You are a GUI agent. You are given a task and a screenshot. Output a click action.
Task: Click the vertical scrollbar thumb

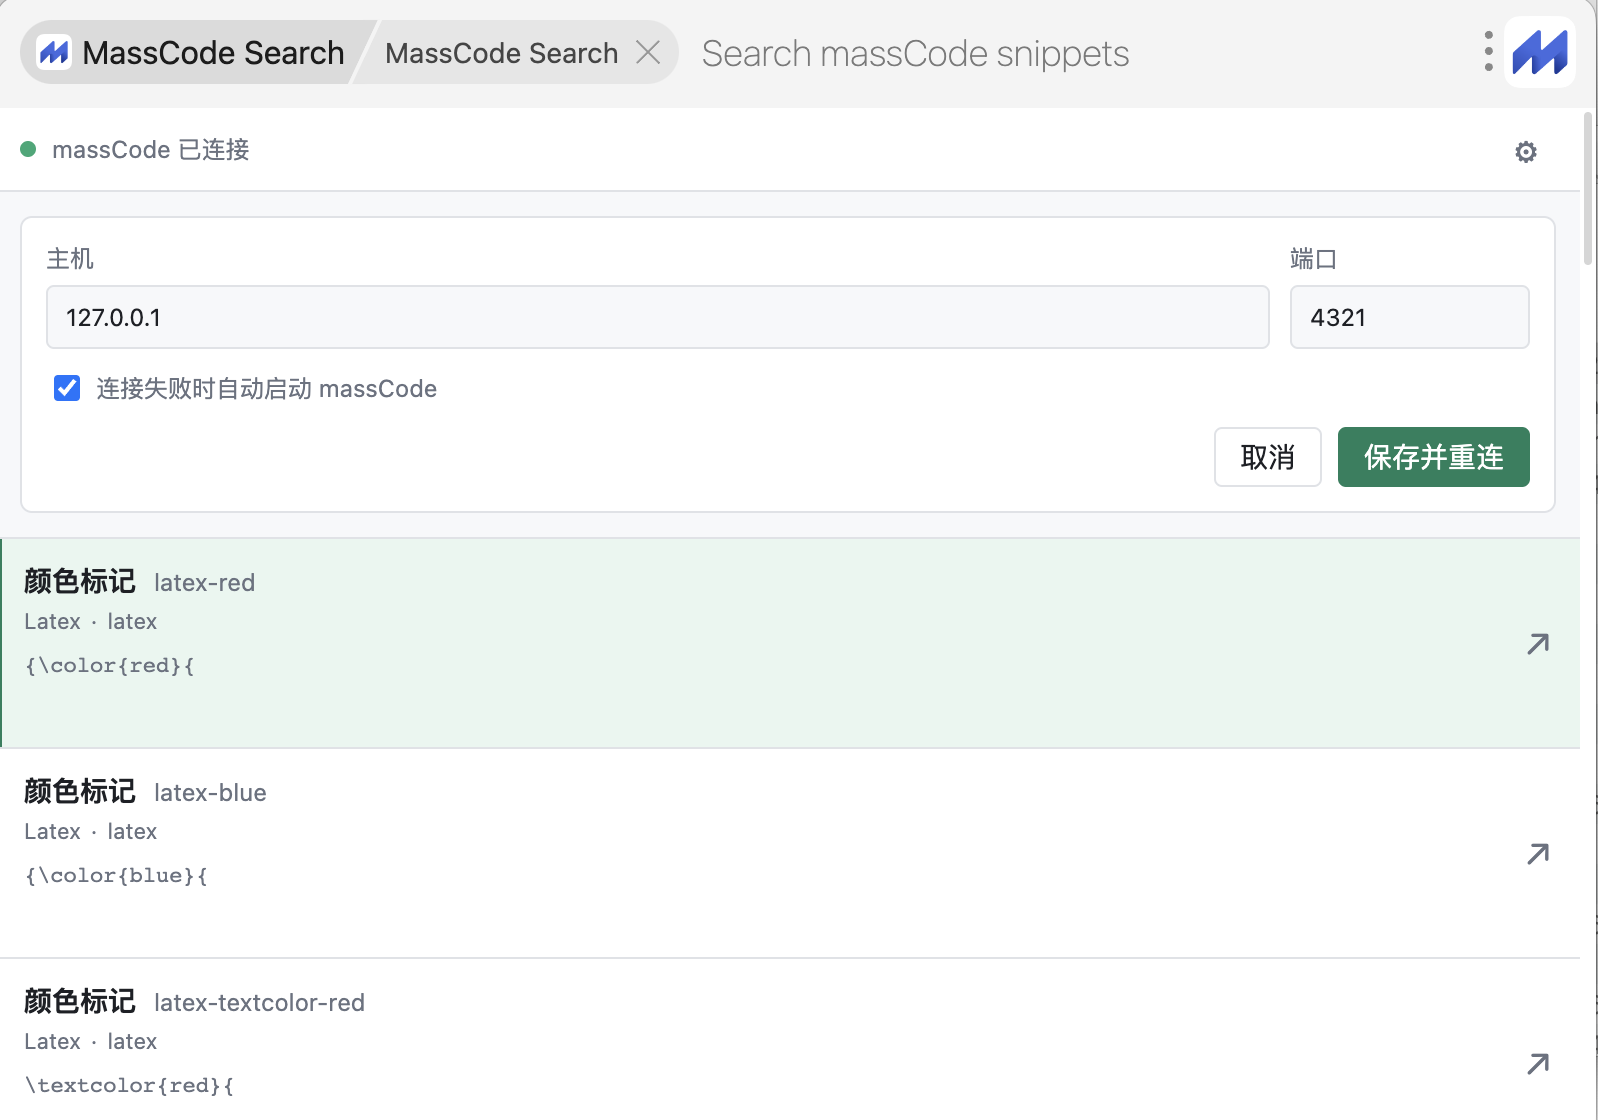(1588, 188)
